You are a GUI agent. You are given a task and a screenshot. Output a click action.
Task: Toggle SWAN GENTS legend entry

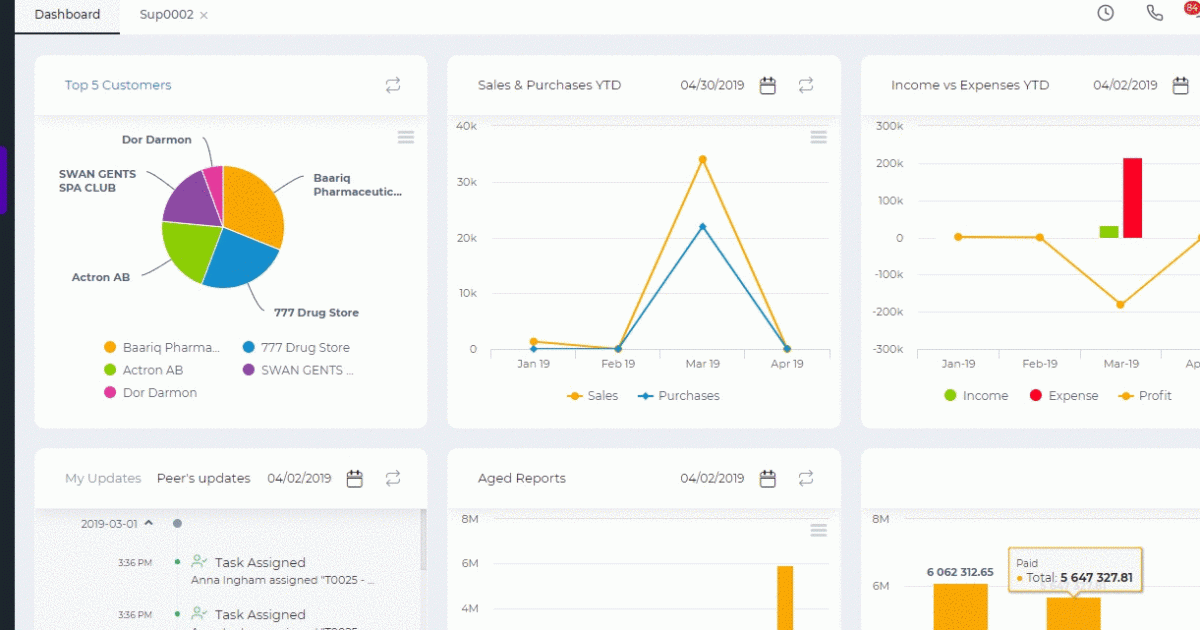point(299,370)
